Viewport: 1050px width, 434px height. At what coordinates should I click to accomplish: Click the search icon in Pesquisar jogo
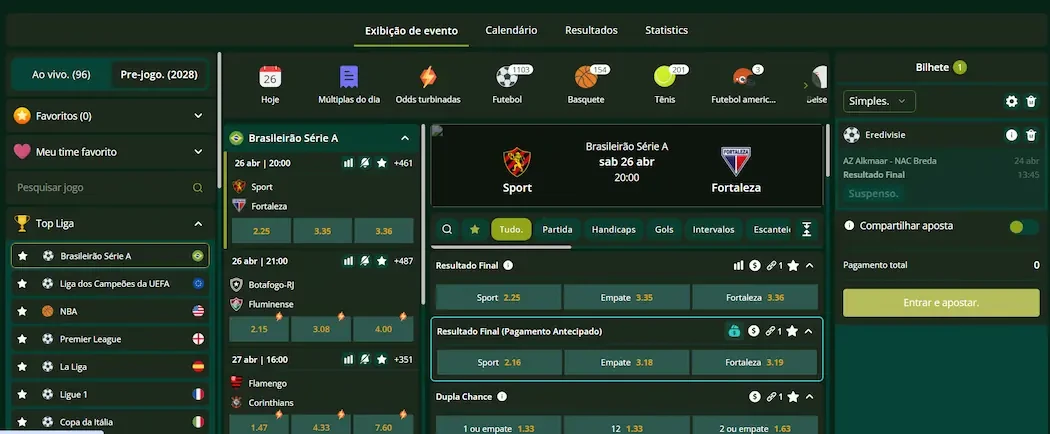198,188
